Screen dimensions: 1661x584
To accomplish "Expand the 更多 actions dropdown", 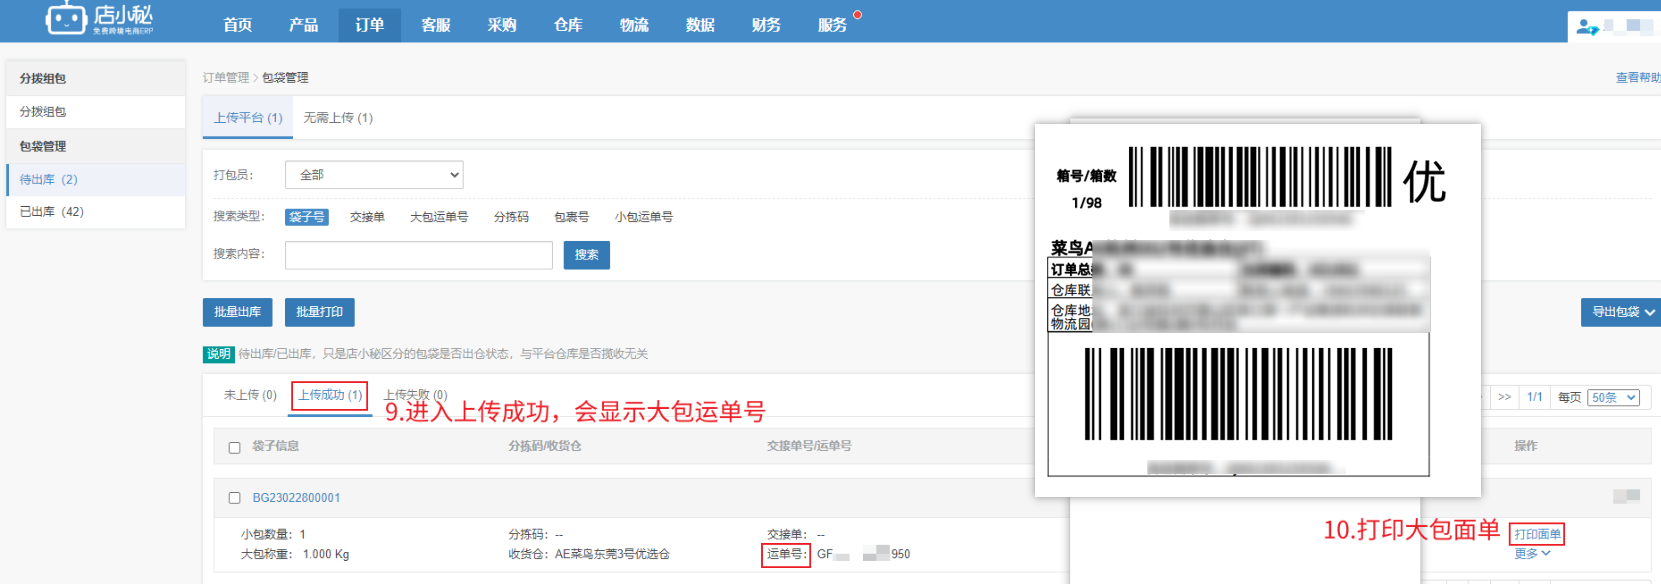I will [1532, 554].
